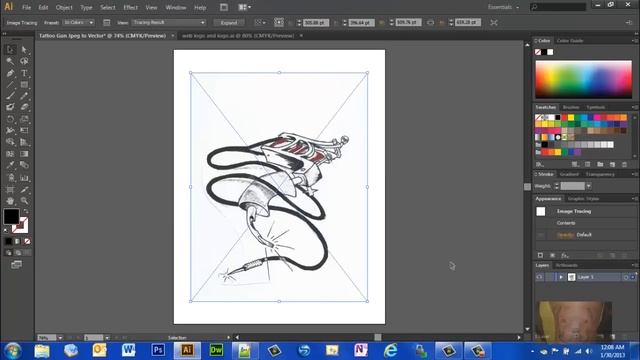This screenshot has height=360, width=640.
Task: Open the Preset dropdown for Image Tracing
Action: [x=79, y=22]
